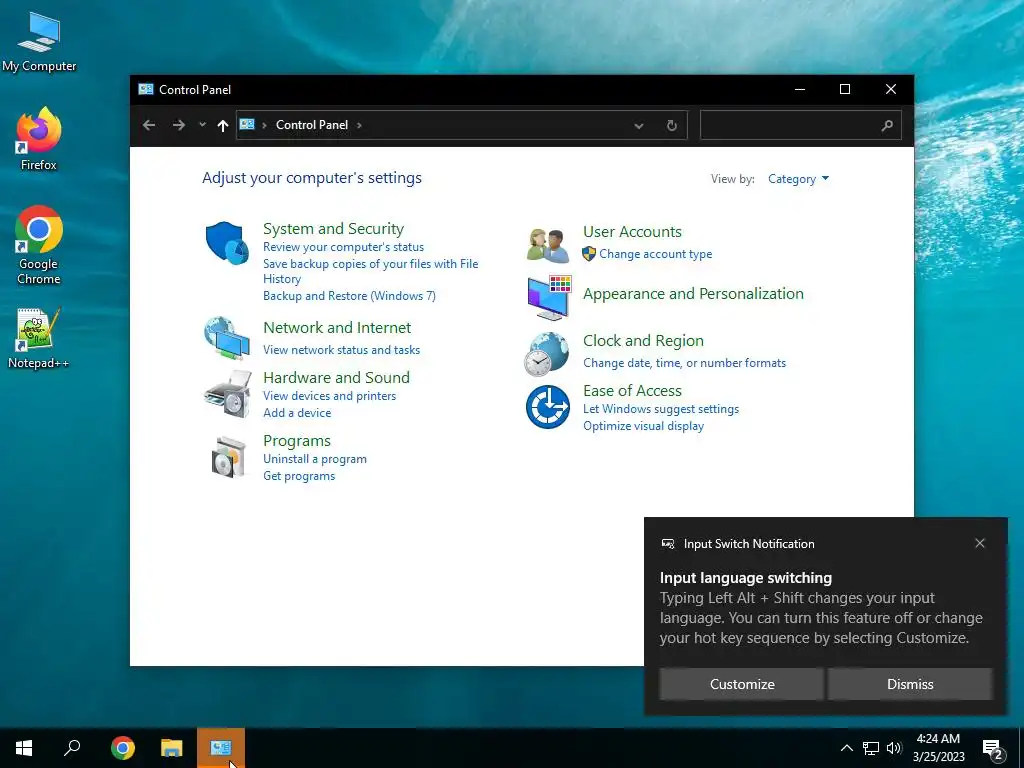Screen dimensions: 1024x768
Task: Click Uninstall a program
Action: coord(314,459)
